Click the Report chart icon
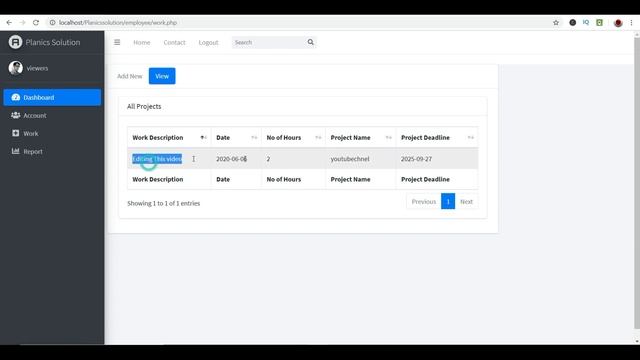This screenshot has width=640, height=360. tap(16, 151)
